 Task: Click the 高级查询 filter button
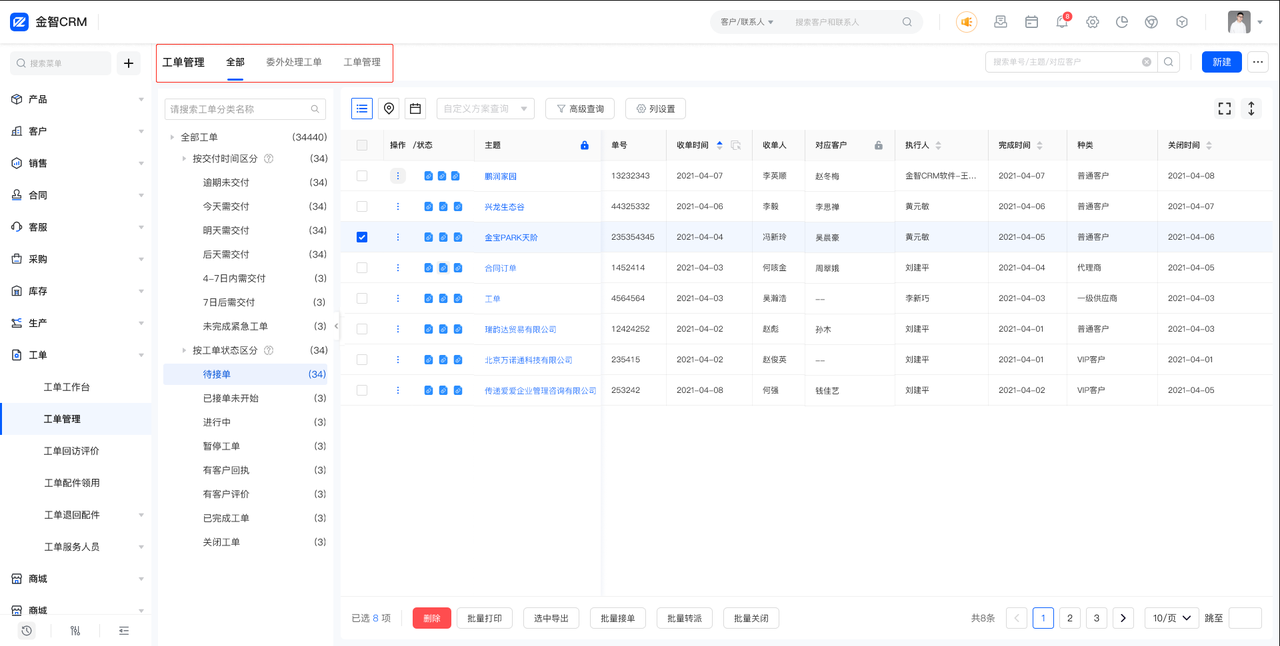pos(580,109)
